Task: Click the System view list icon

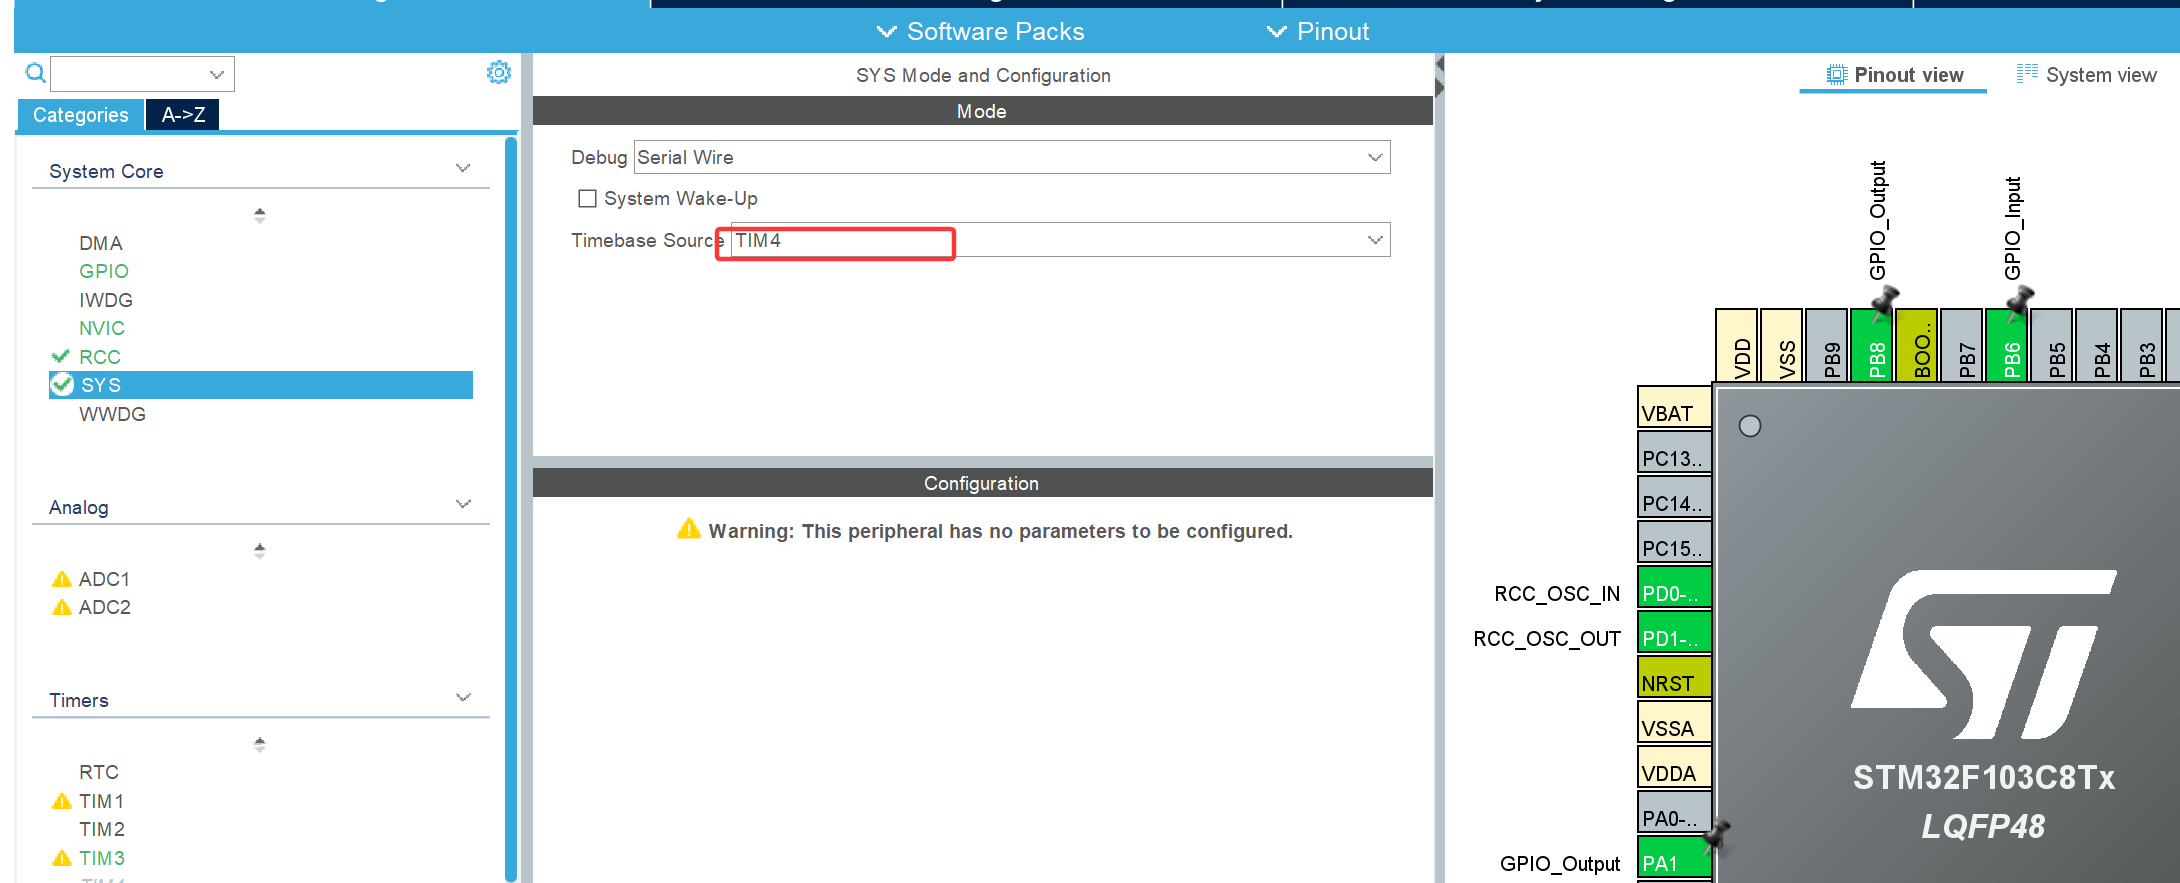Action: (2027, 73)
